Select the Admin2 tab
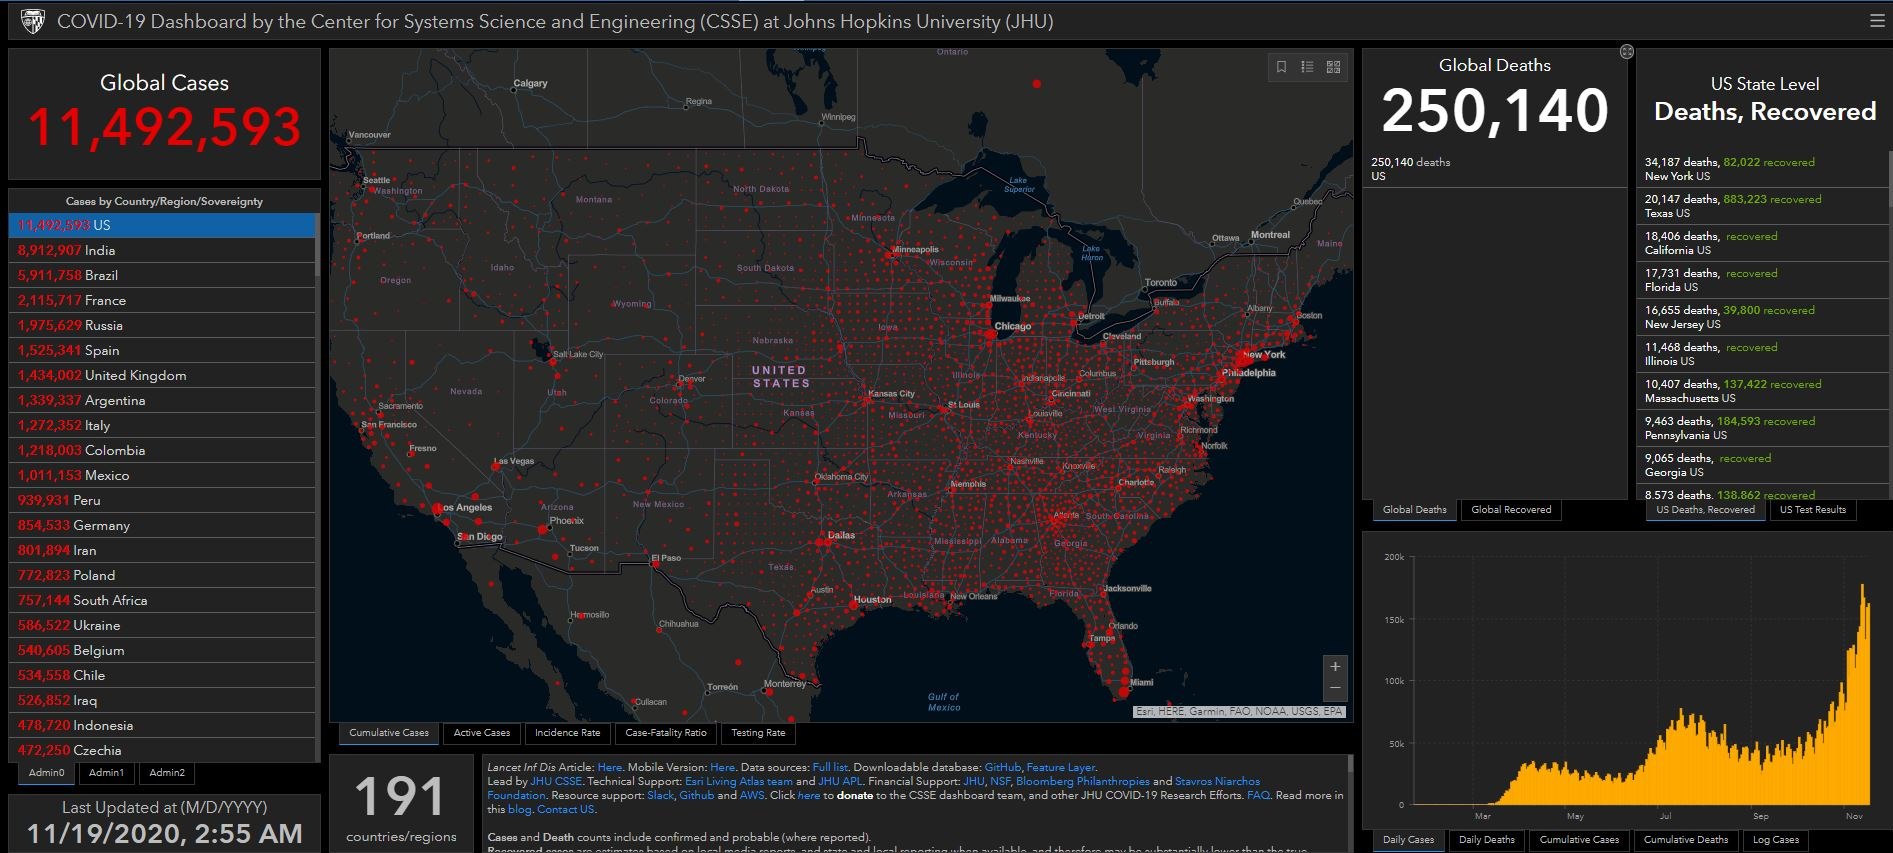This screenshot has width=1893, height=853. pyautogui.click(x=167, y=773)
